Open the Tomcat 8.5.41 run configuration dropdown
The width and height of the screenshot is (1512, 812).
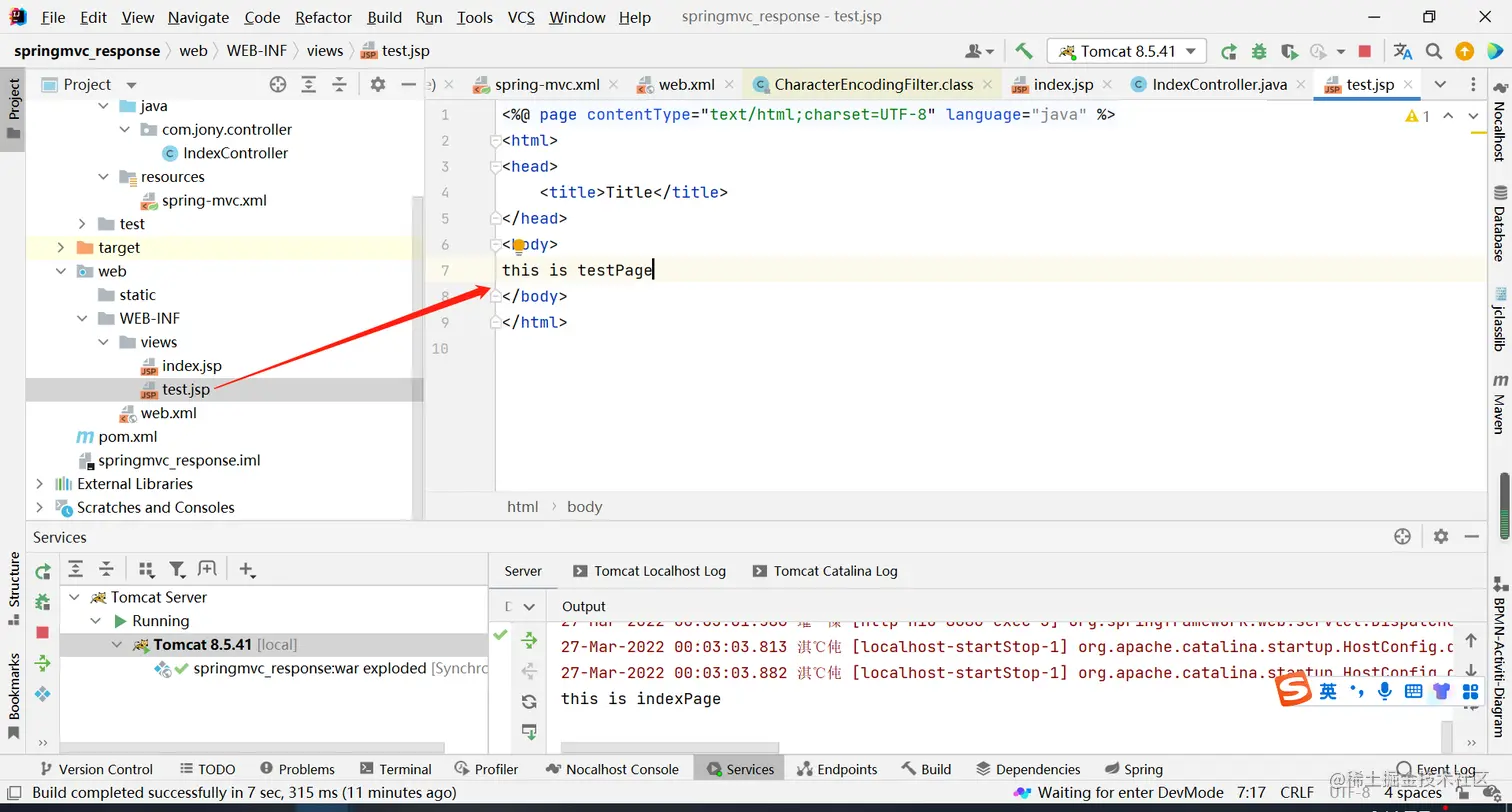tap(1126, 51)
